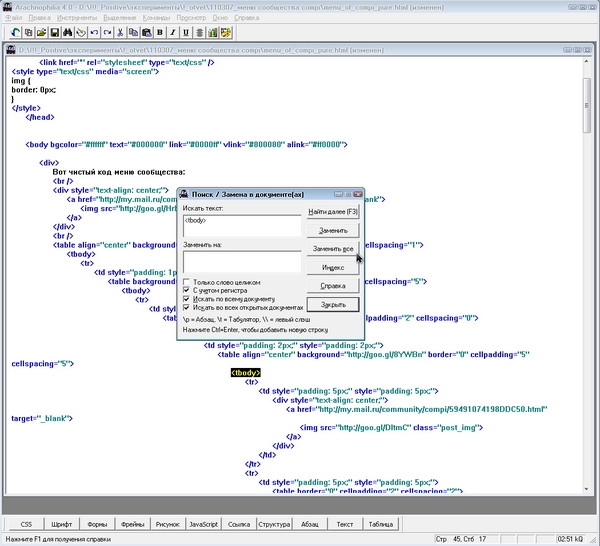The image size is (600, 546).
Task: Click the highlighted <tbody> tag in code
Action: point(246,373)
